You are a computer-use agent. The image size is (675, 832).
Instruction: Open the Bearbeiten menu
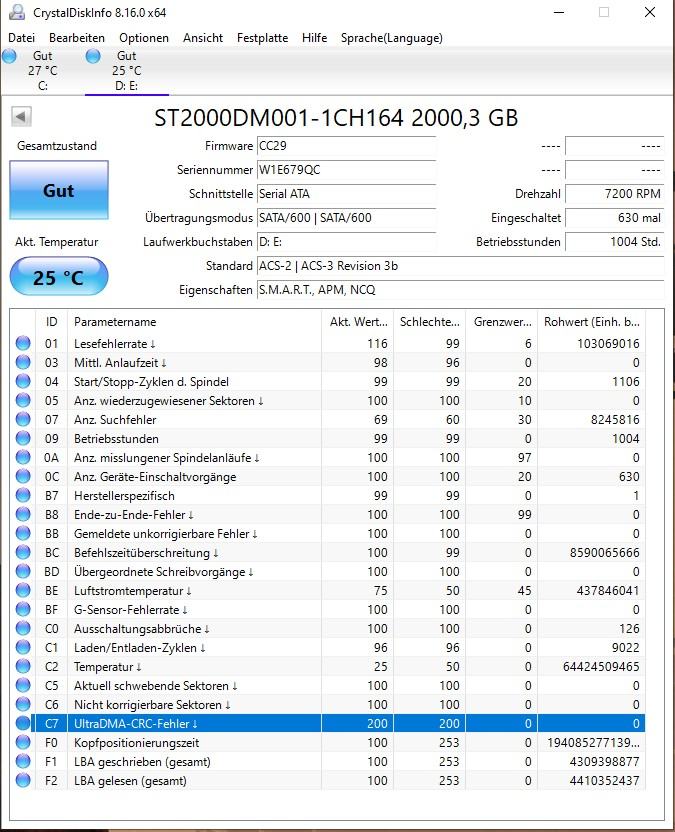pos(77,38)
